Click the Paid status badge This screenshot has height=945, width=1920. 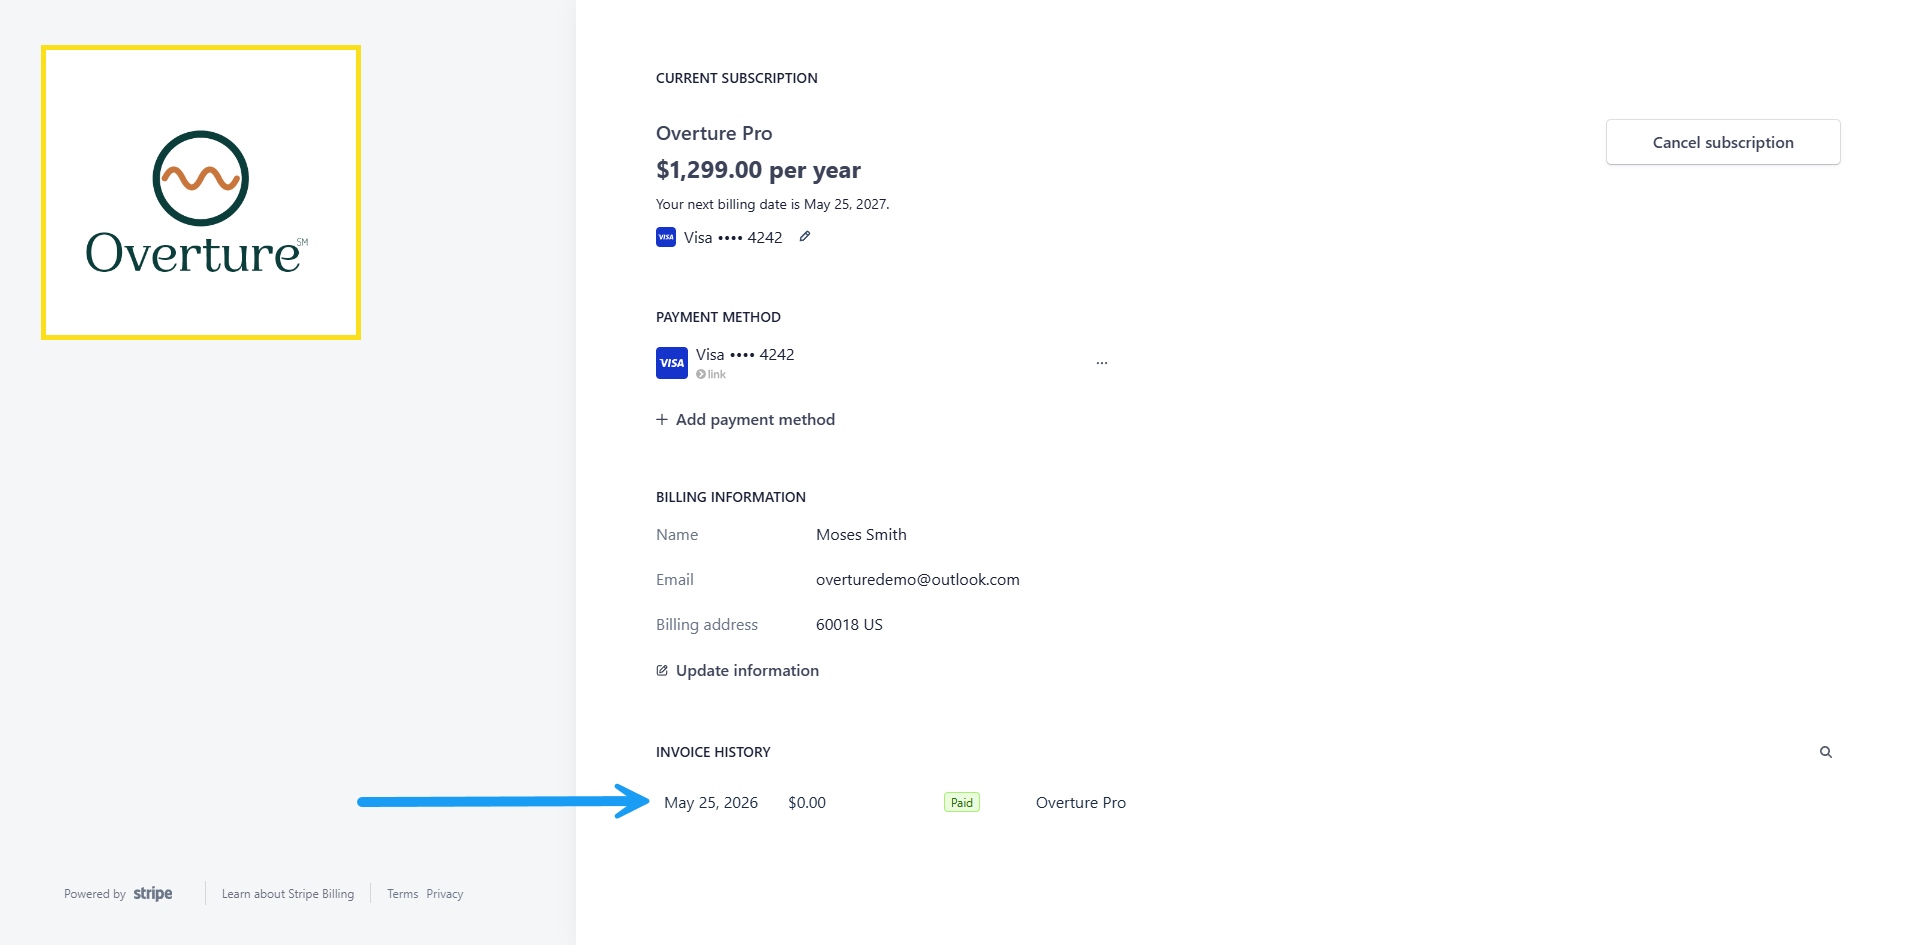coord(962,802)
